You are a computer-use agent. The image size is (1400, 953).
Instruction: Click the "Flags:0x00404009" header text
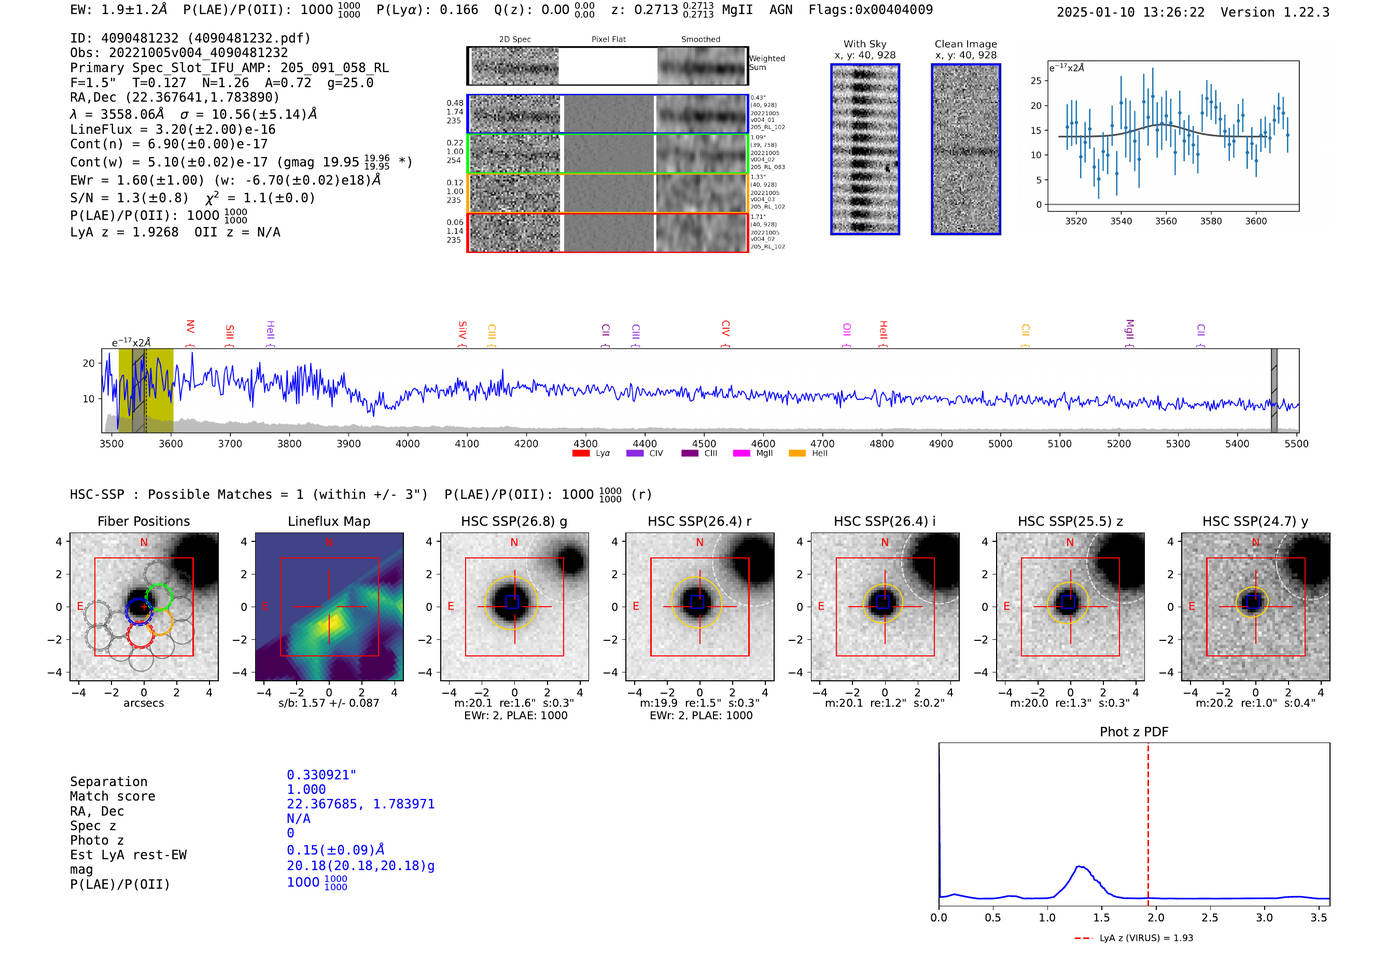871,10
